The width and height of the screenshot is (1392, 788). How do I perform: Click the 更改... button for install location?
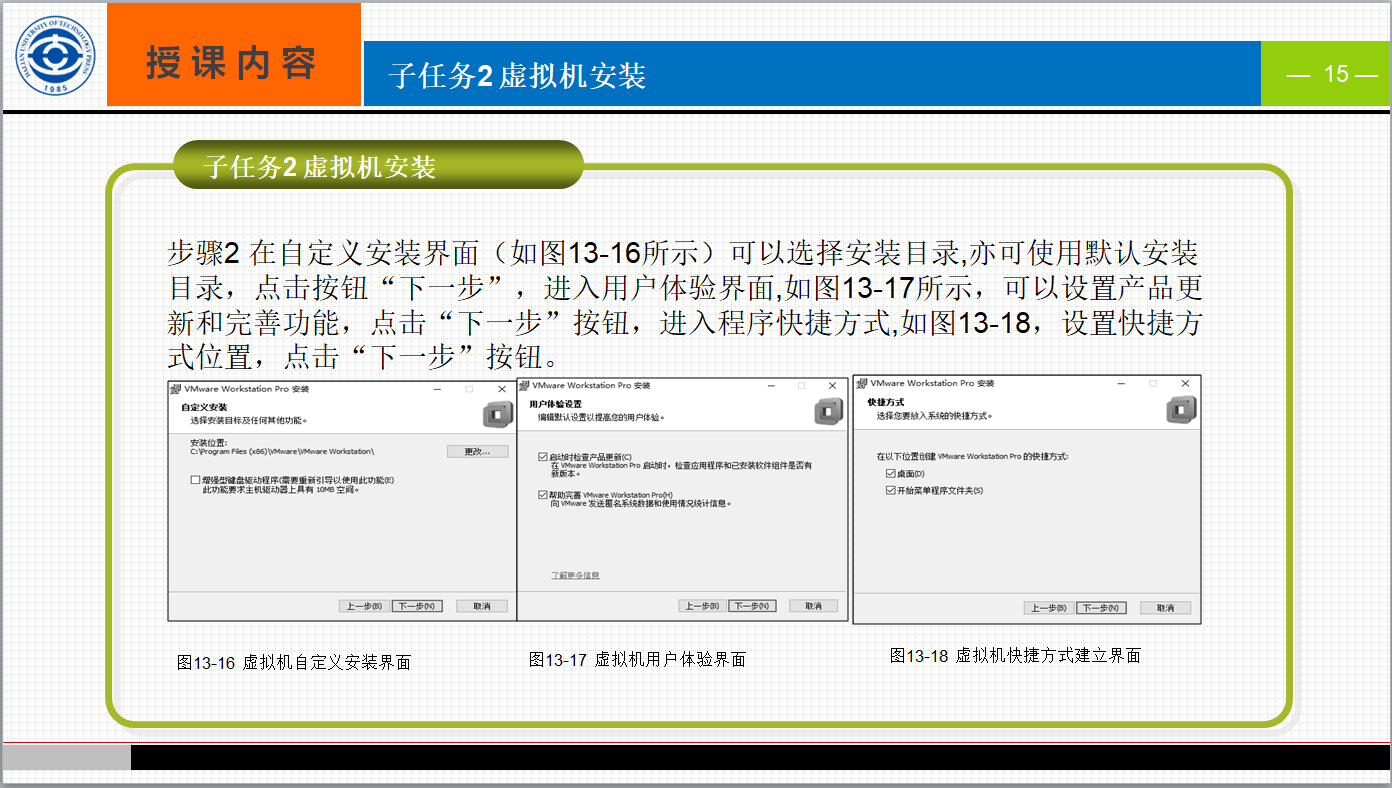[477, 452]
